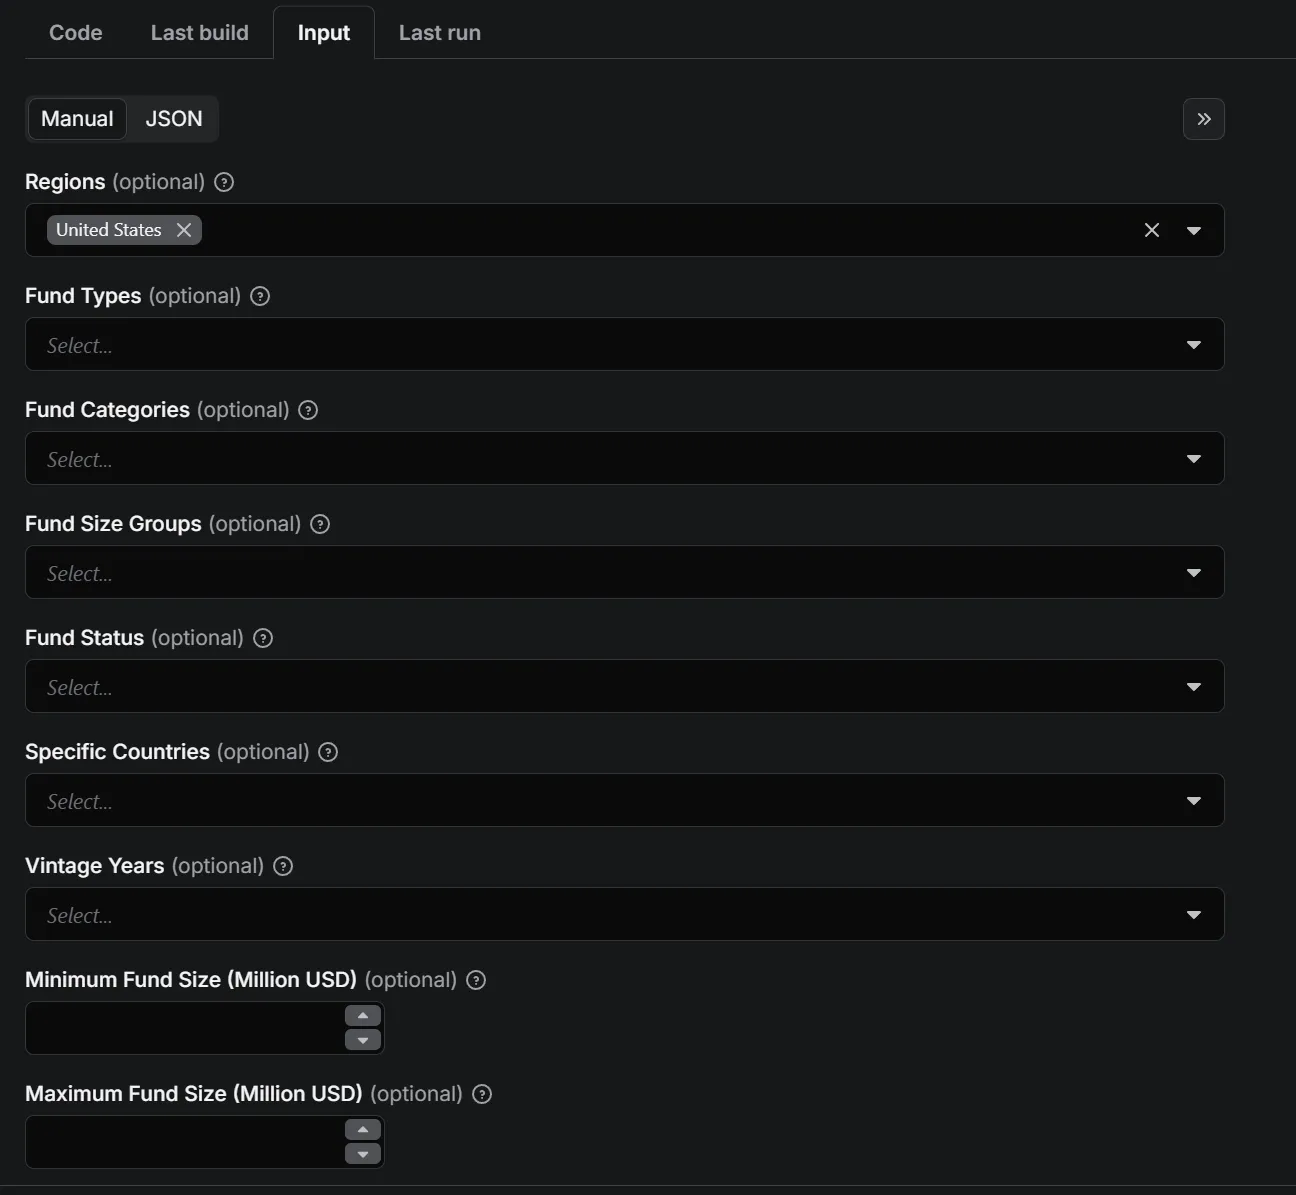
Task: Decrease Minimum Fund Size with down arrow
Action: tap(363, 1040)
